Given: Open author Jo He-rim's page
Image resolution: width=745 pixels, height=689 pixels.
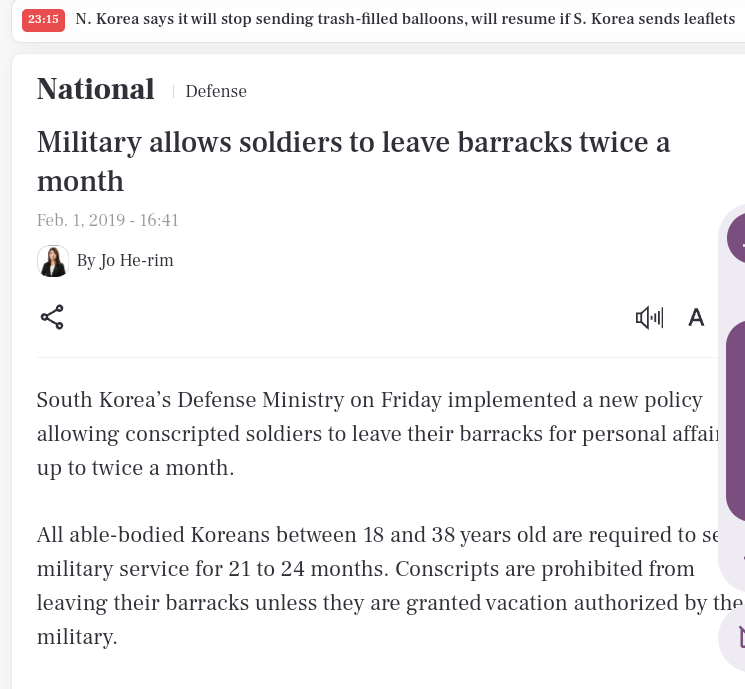Looking at the screenshot, I should click(125, 261).
